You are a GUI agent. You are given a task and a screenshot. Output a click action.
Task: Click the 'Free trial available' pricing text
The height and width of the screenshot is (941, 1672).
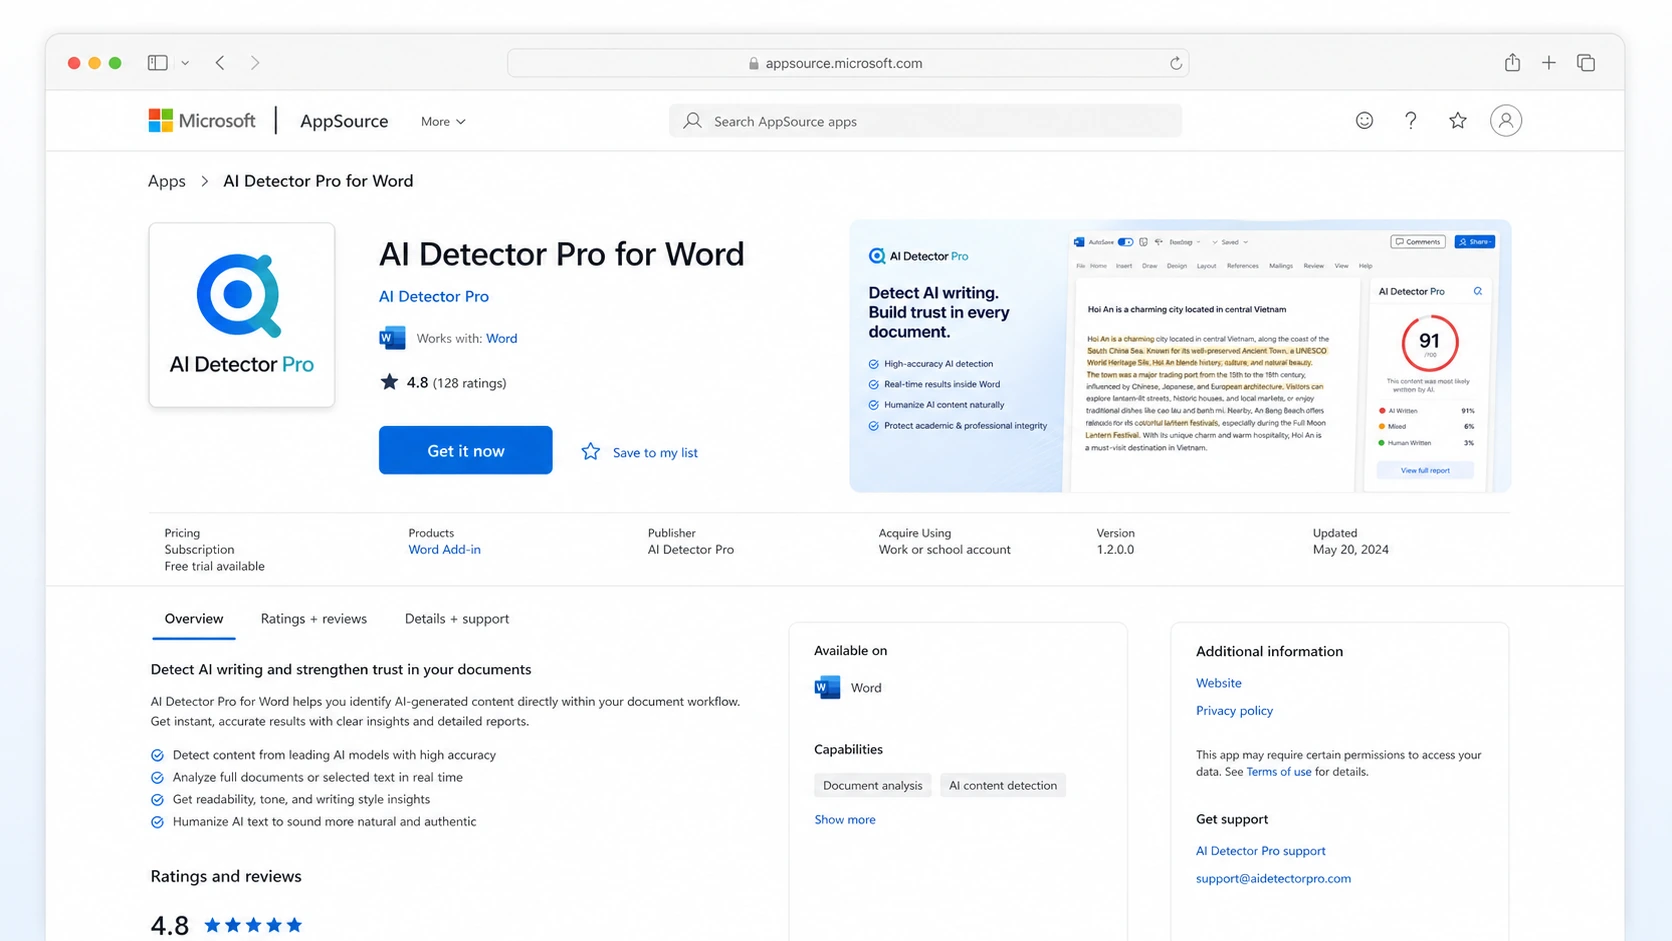pos(215,566)
